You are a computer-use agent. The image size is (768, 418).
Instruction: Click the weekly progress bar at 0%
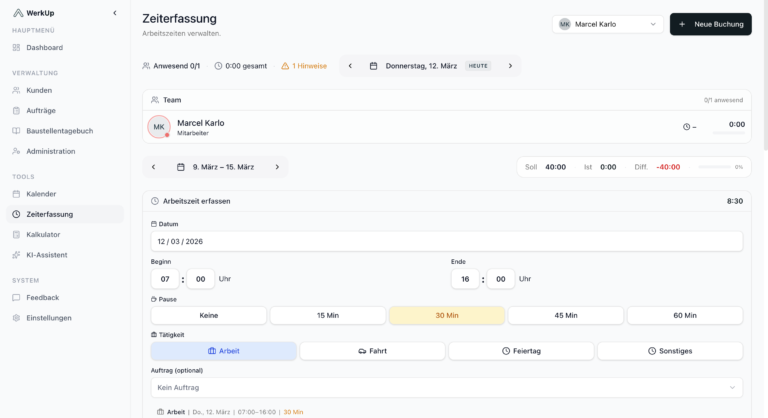713,167
